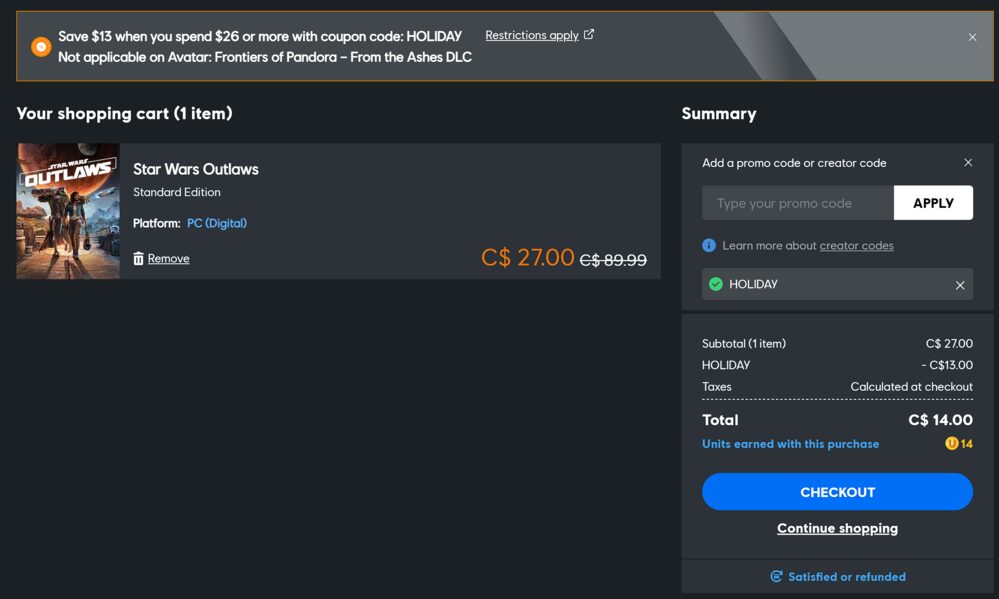The image size is (999, 599).
Task: Open the creator codes link
Action: coord(856,246)
